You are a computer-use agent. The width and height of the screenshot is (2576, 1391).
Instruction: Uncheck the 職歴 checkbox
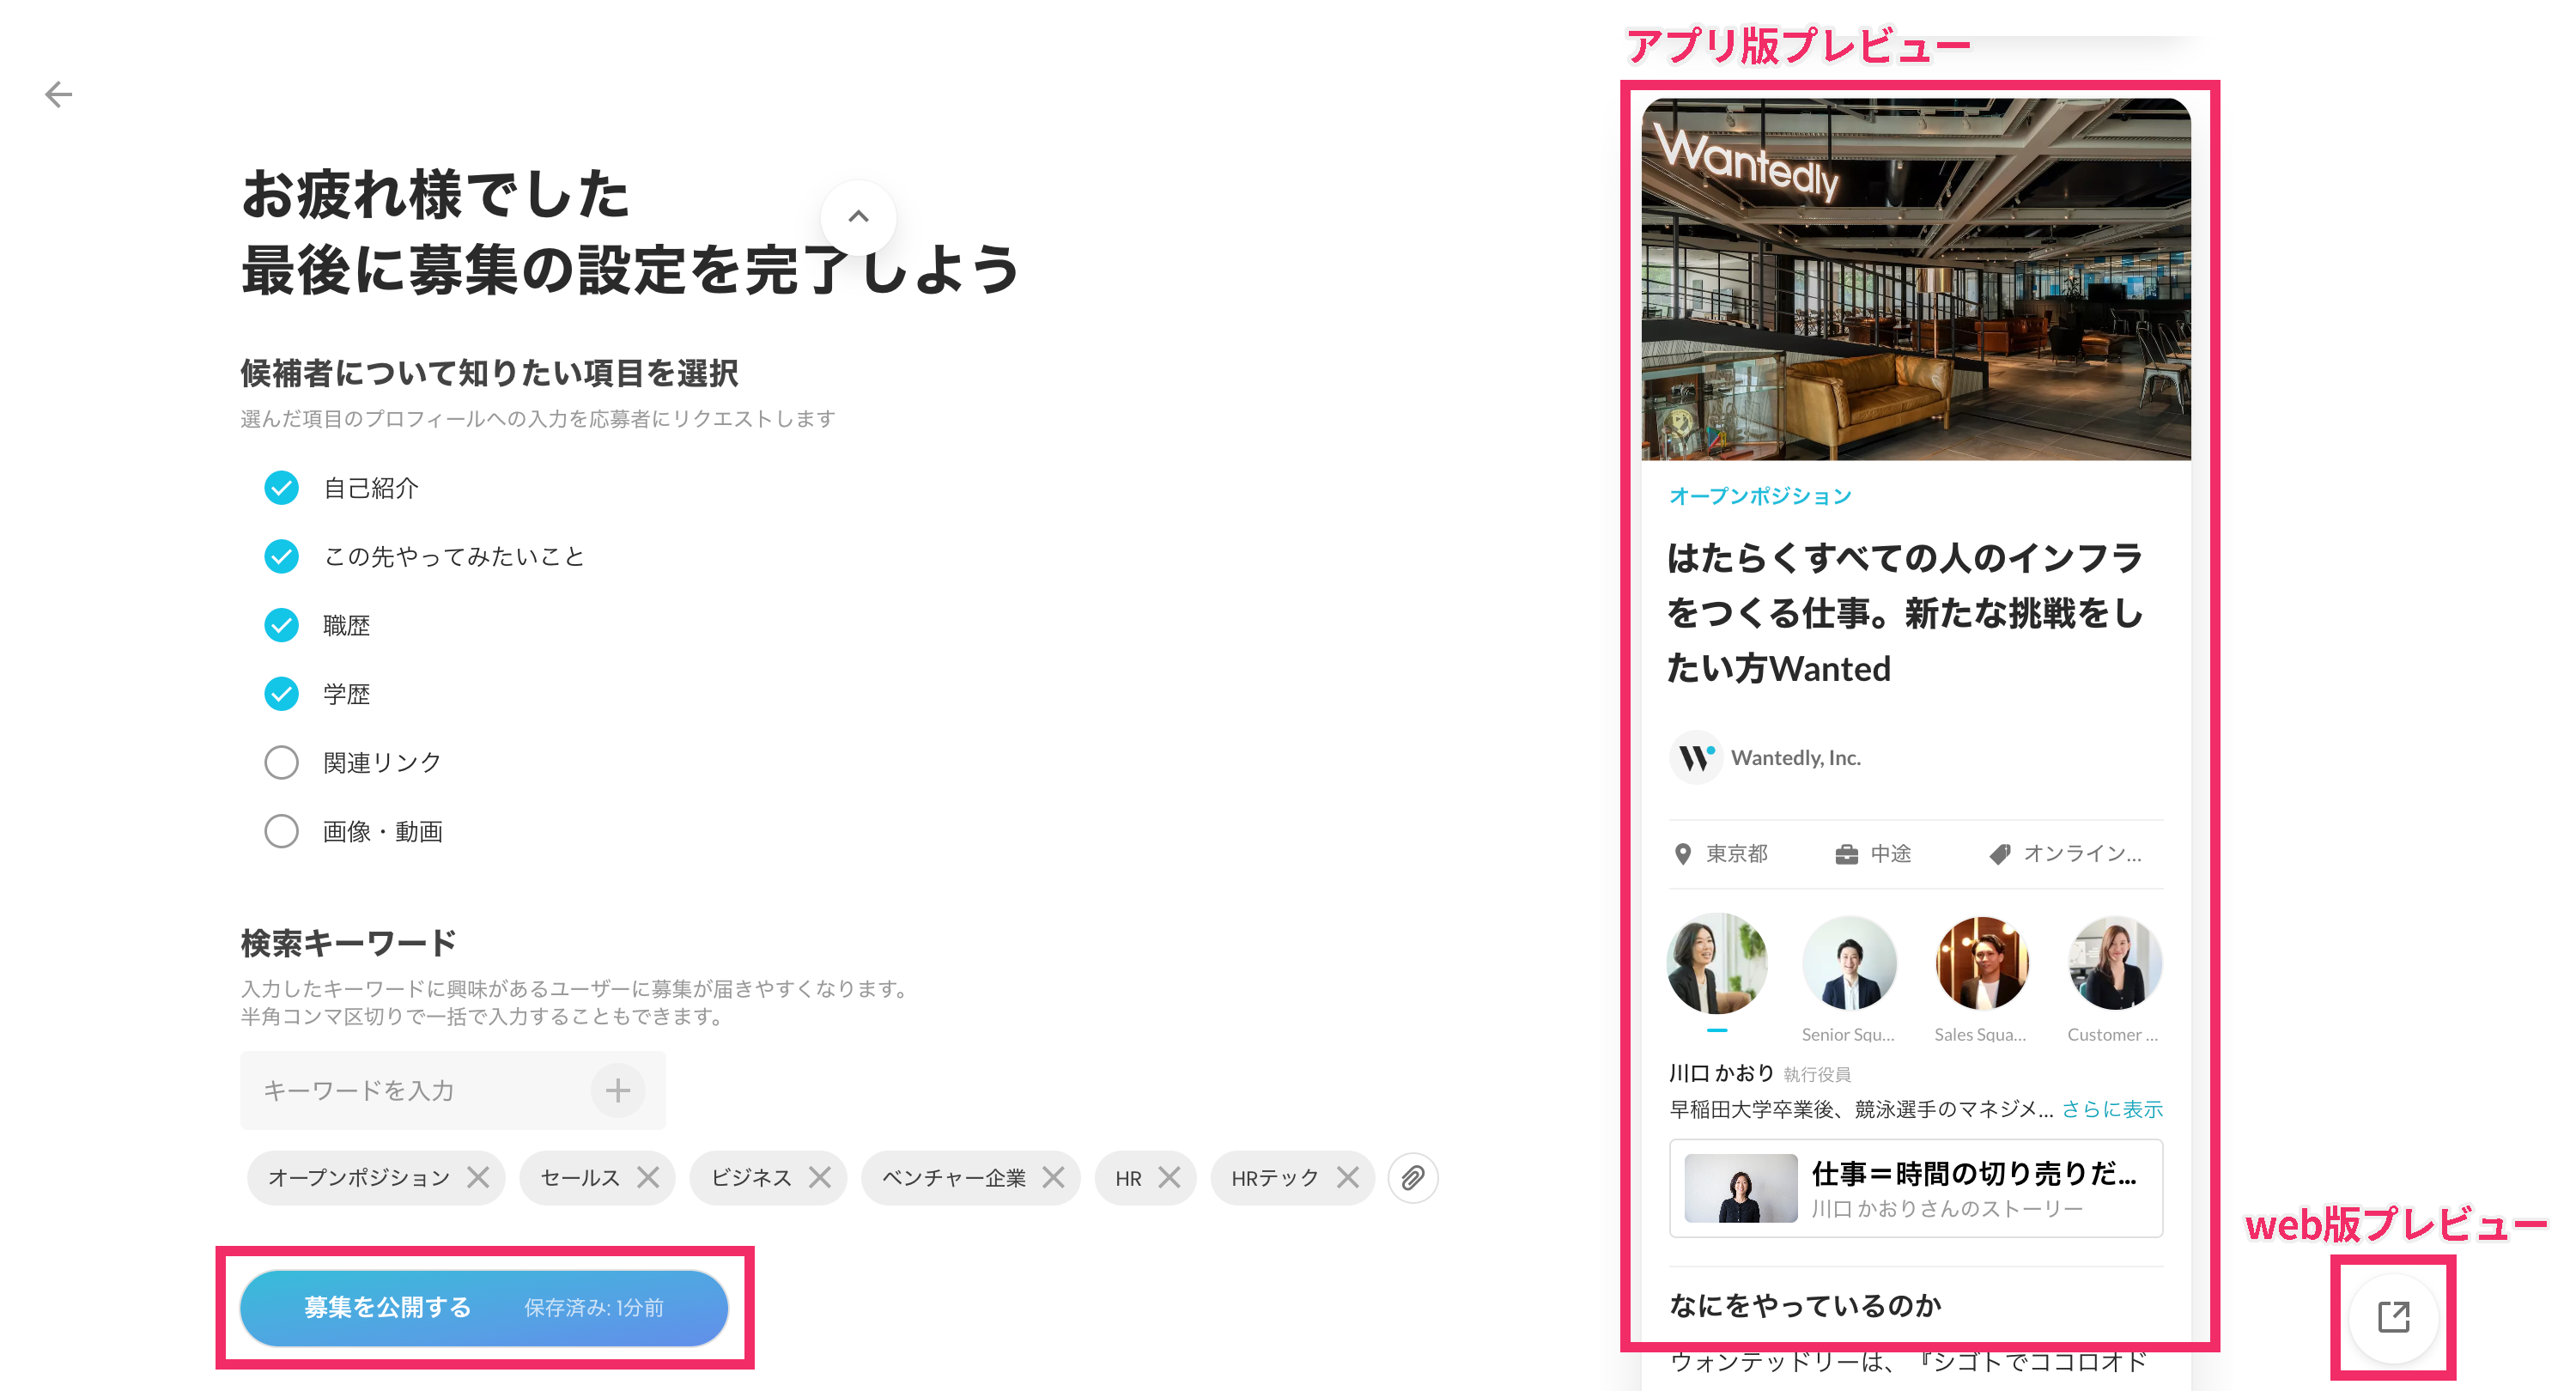click(281, 625)
